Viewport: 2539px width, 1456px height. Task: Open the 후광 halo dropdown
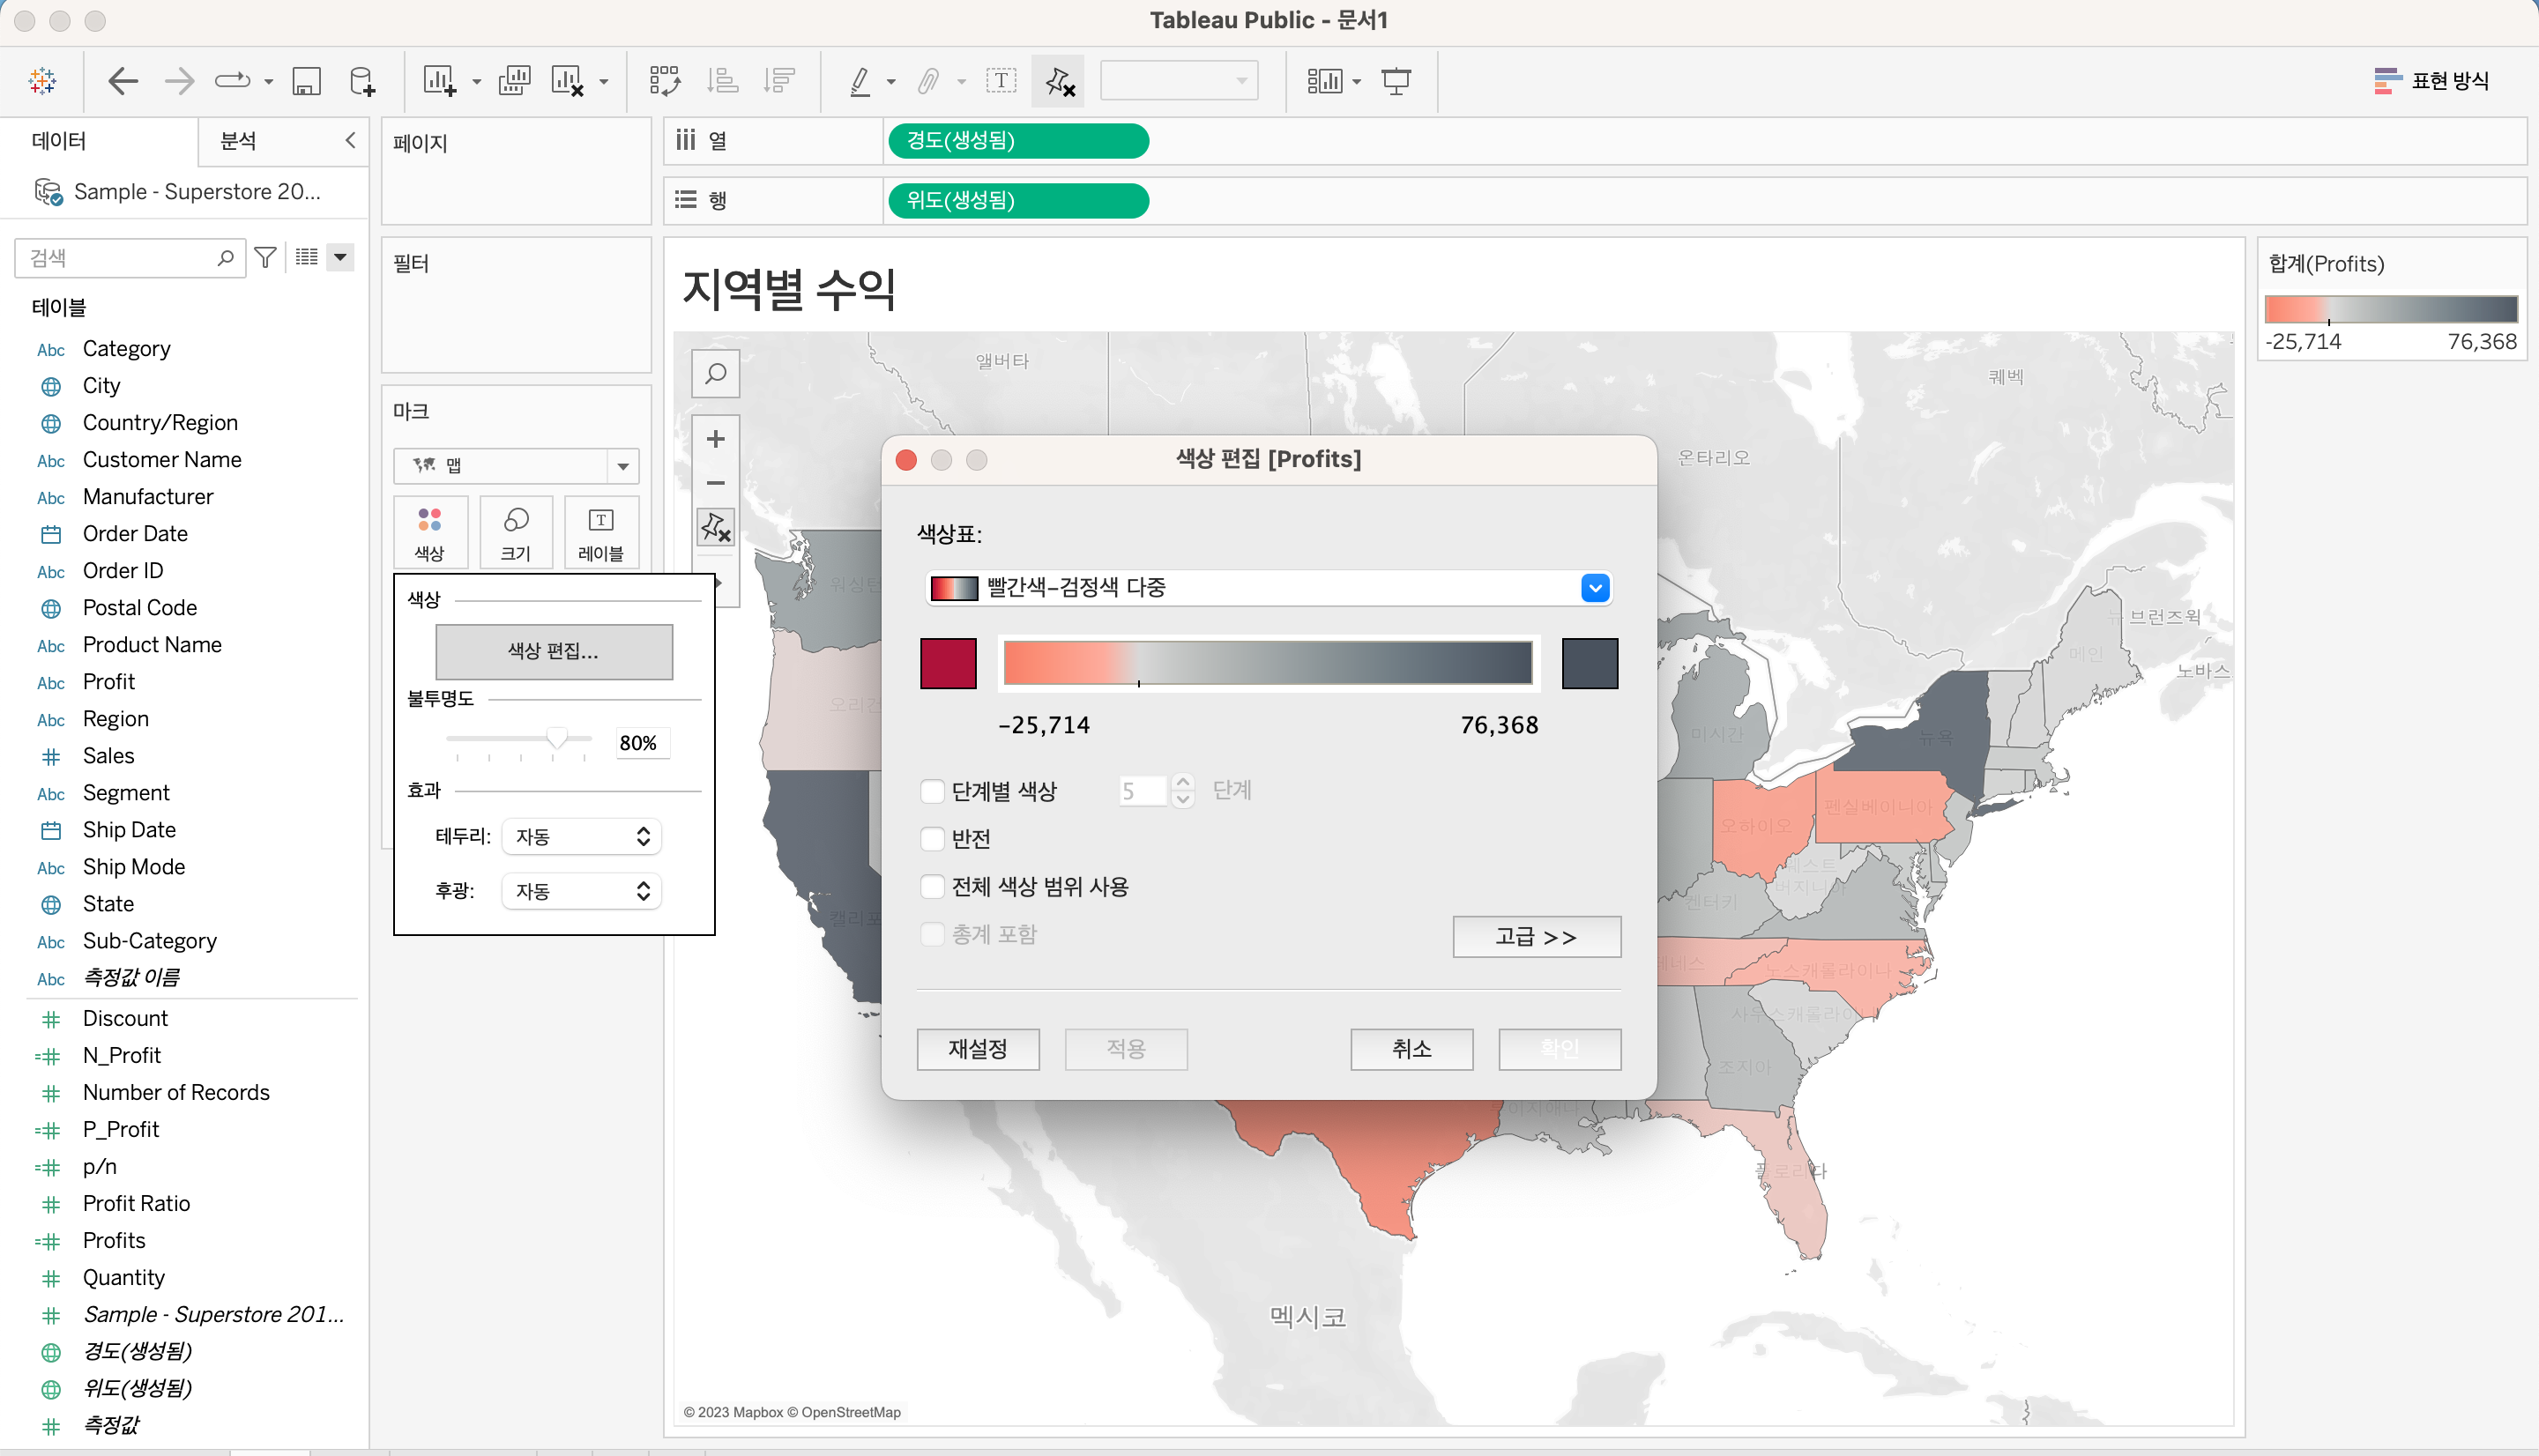(581, 891)
